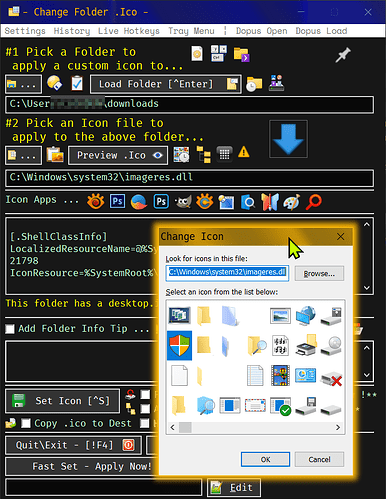Launch the first Photoshop icon
Image resolution: width=386 pixels, height=499 pixels.
(x=117, y=201)
